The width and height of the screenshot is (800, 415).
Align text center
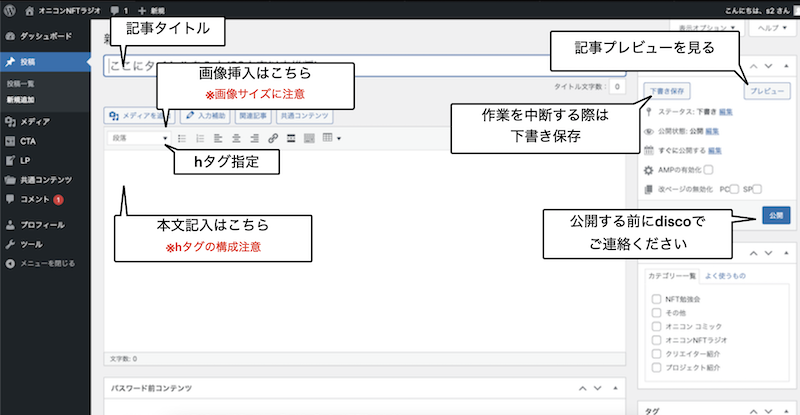[236, 138]
